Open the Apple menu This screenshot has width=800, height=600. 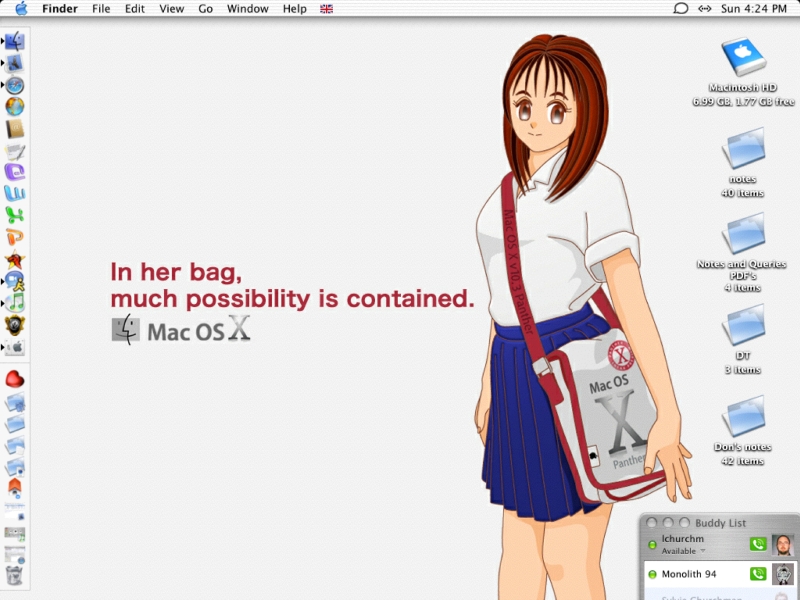pyautogui.click(x=21, y=9)
